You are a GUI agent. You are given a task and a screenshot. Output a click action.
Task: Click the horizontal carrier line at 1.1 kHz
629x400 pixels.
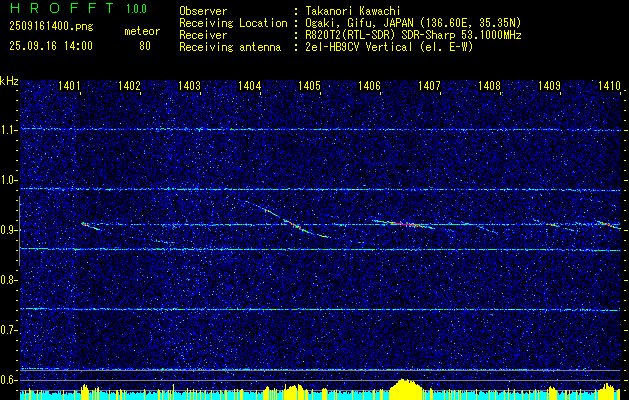click(320, 129)
